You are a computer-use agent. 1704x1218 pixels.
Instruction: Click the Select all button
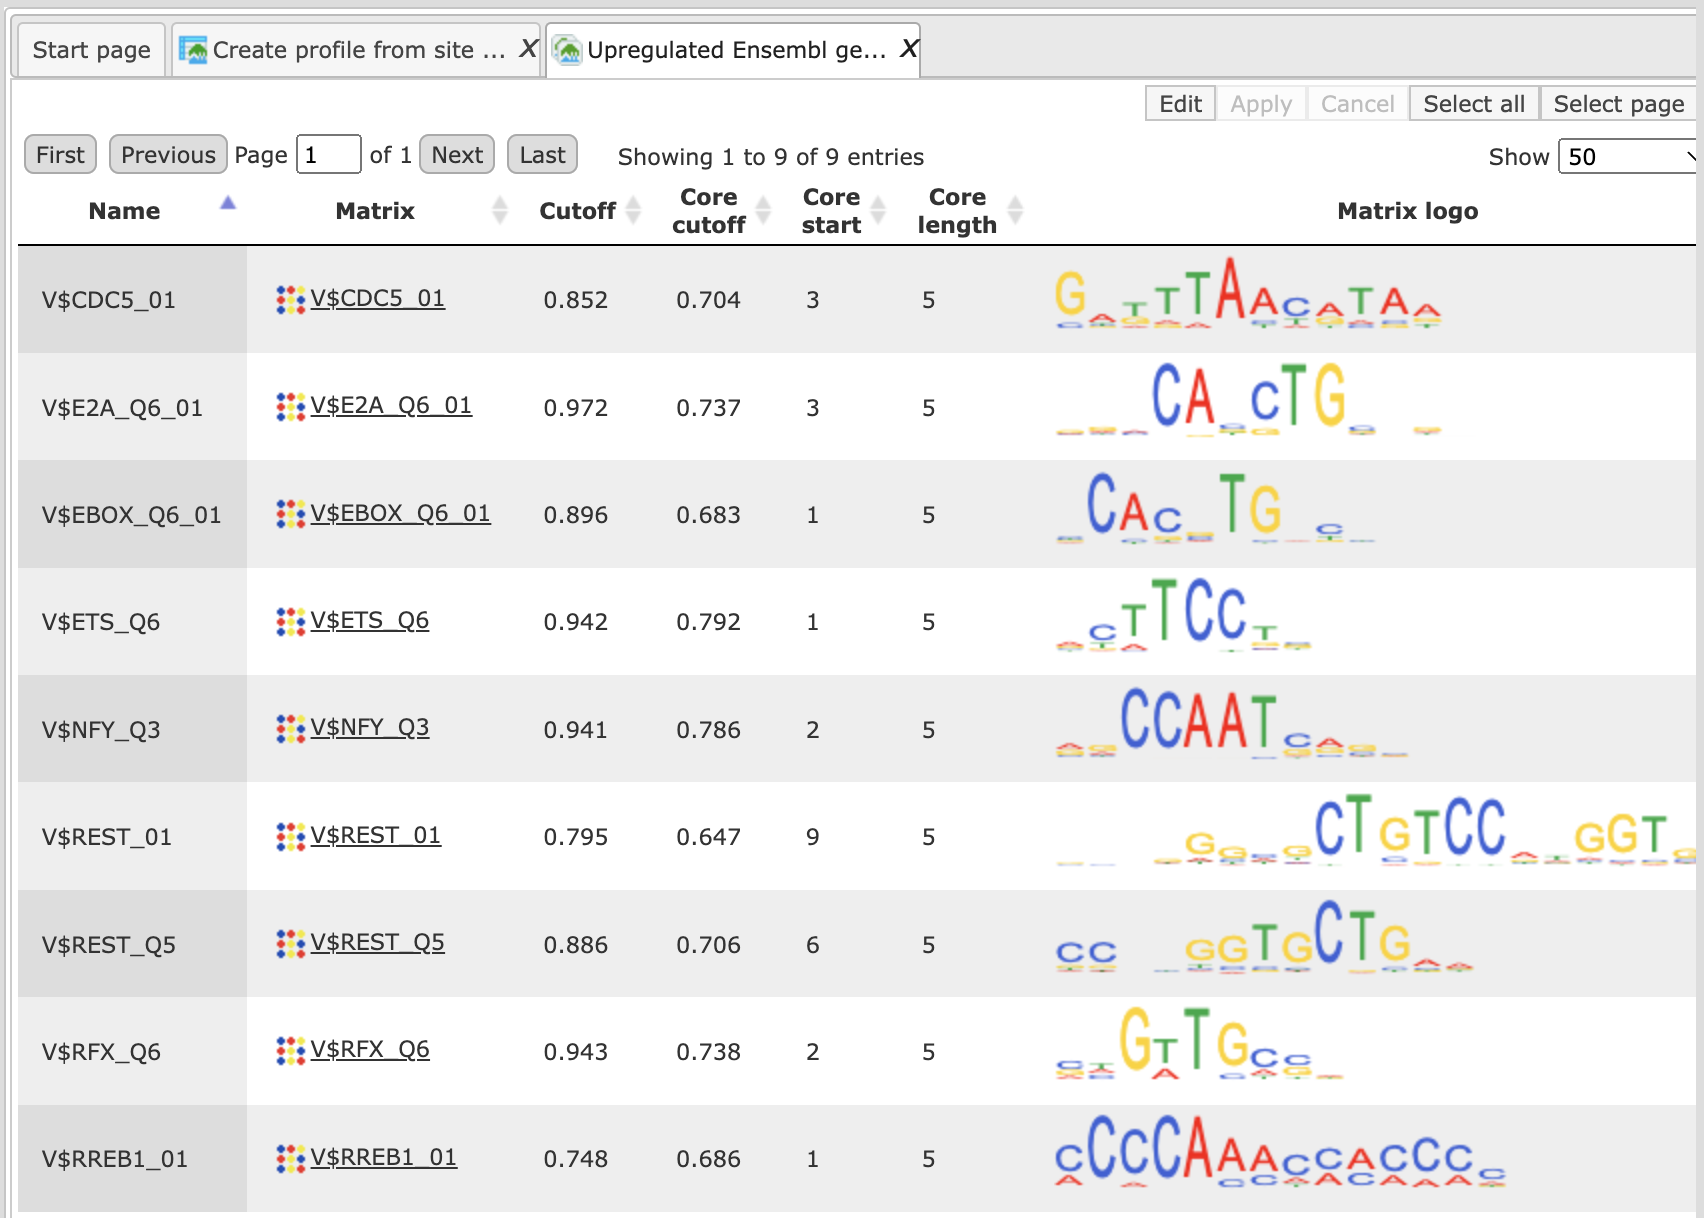pos(1474,104)
